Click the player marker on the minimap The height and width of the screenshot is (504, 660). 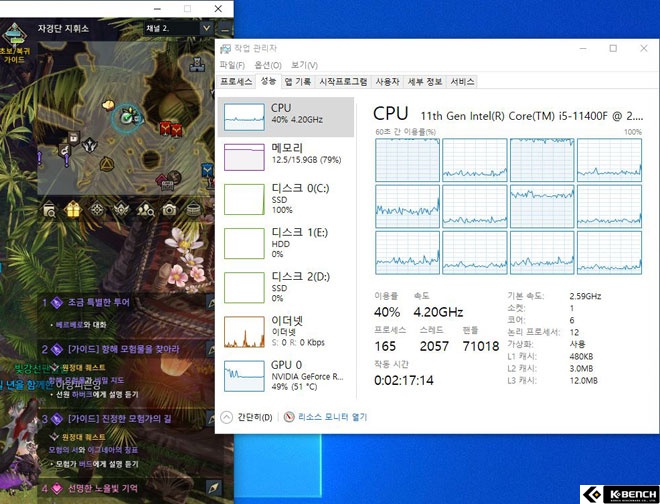(128, 117)
